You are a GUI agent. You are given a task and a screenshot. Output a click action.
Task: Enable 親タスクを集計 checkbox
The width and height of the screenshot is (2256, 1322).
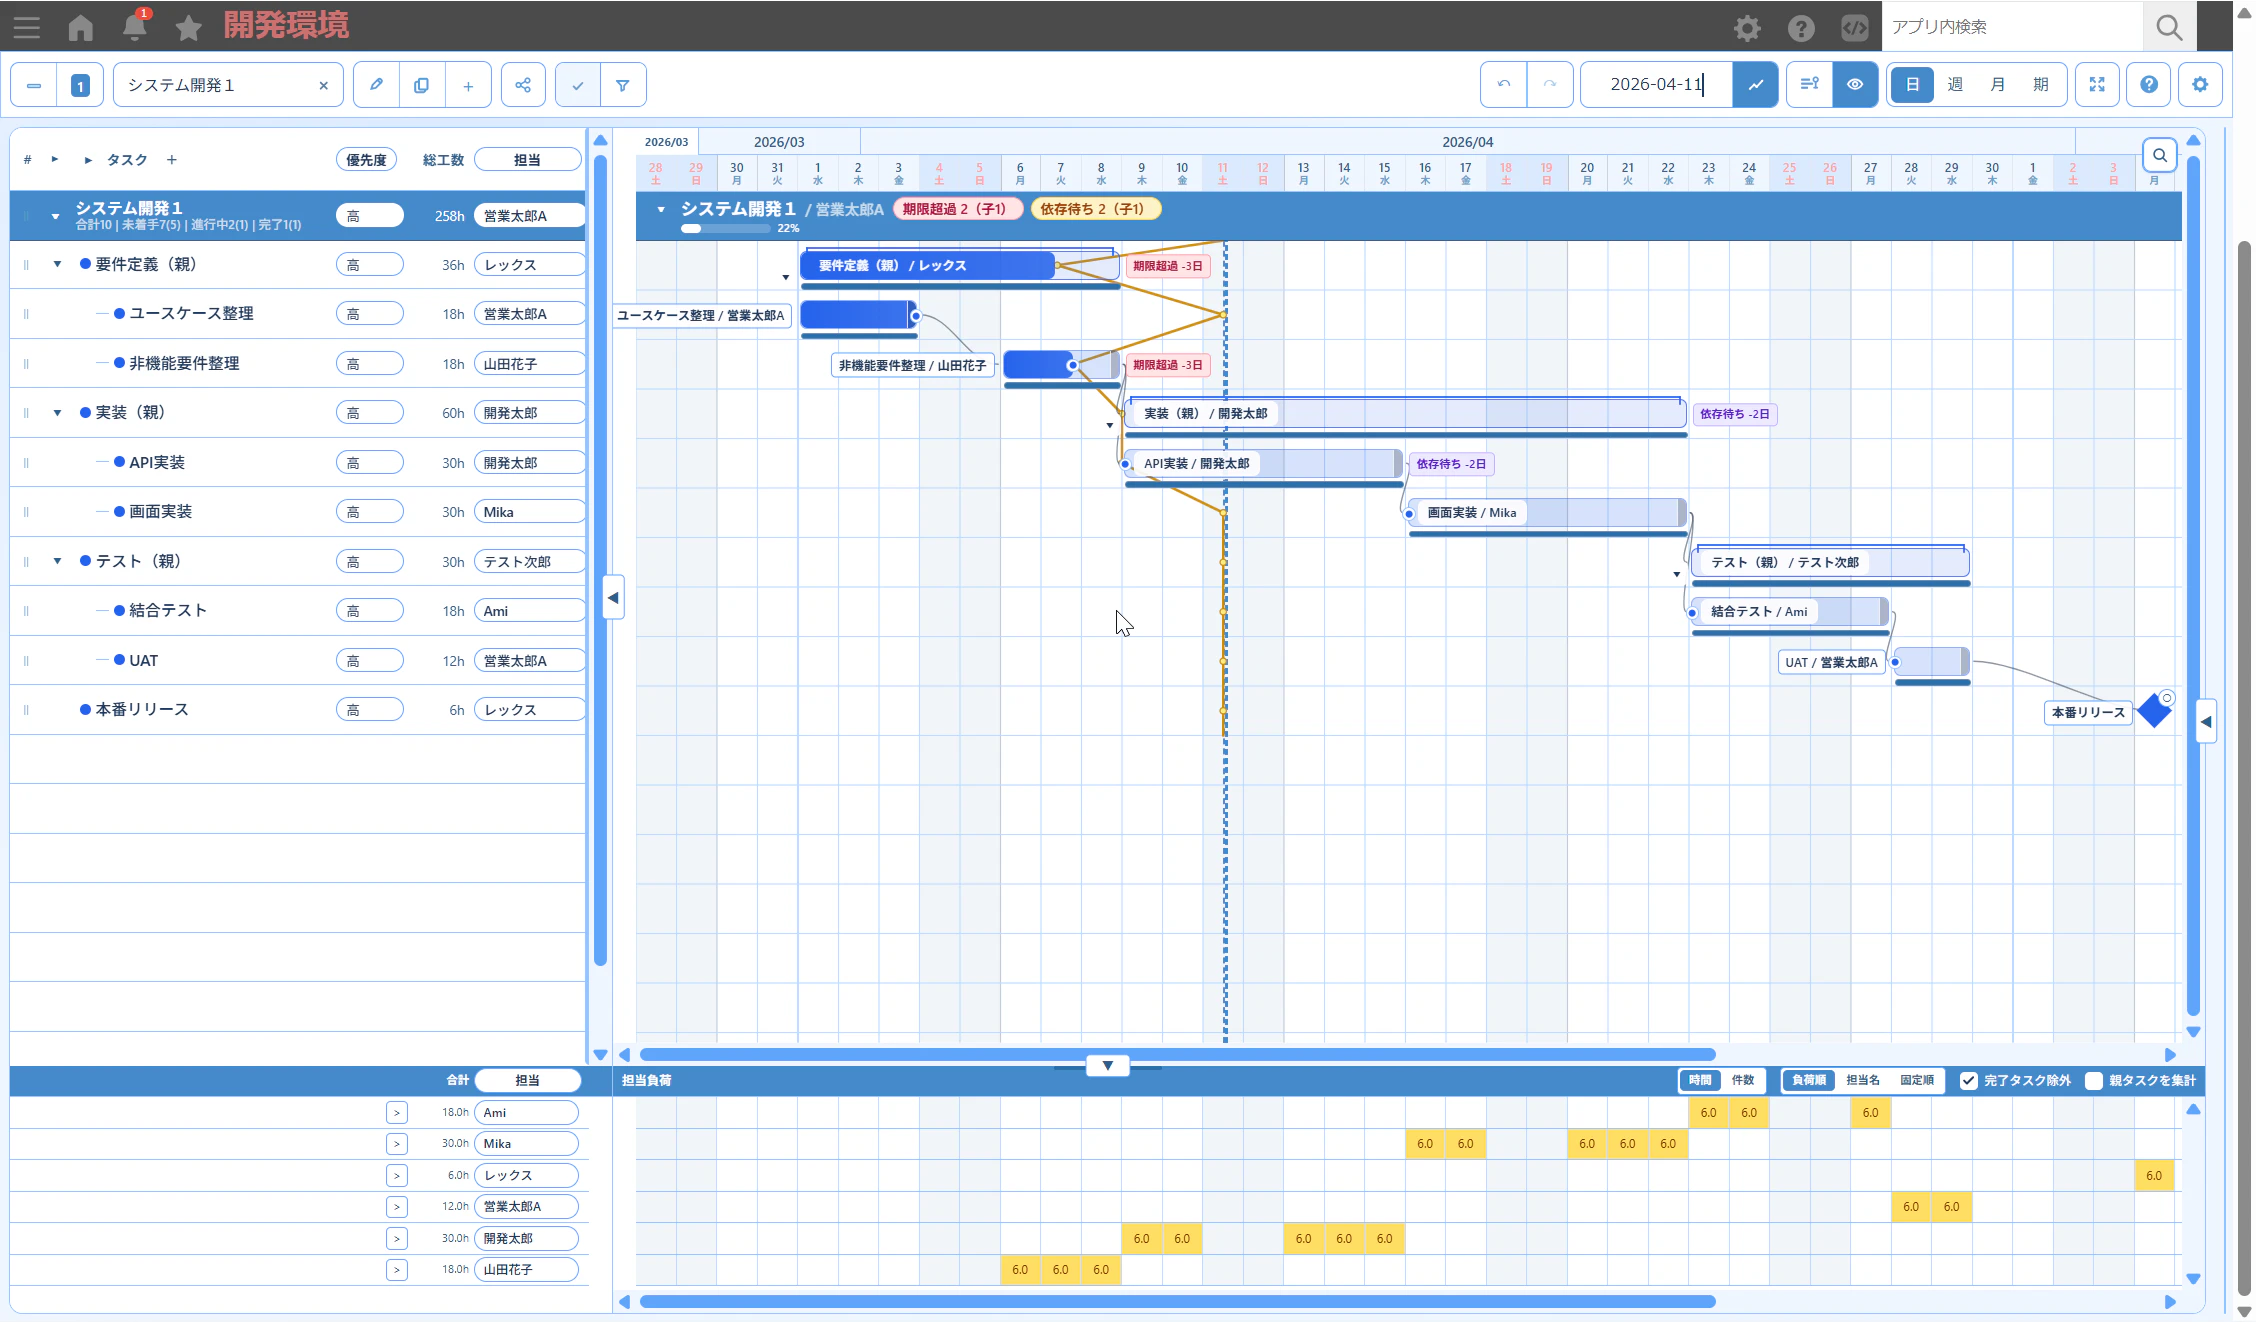click(2094, 1081)
